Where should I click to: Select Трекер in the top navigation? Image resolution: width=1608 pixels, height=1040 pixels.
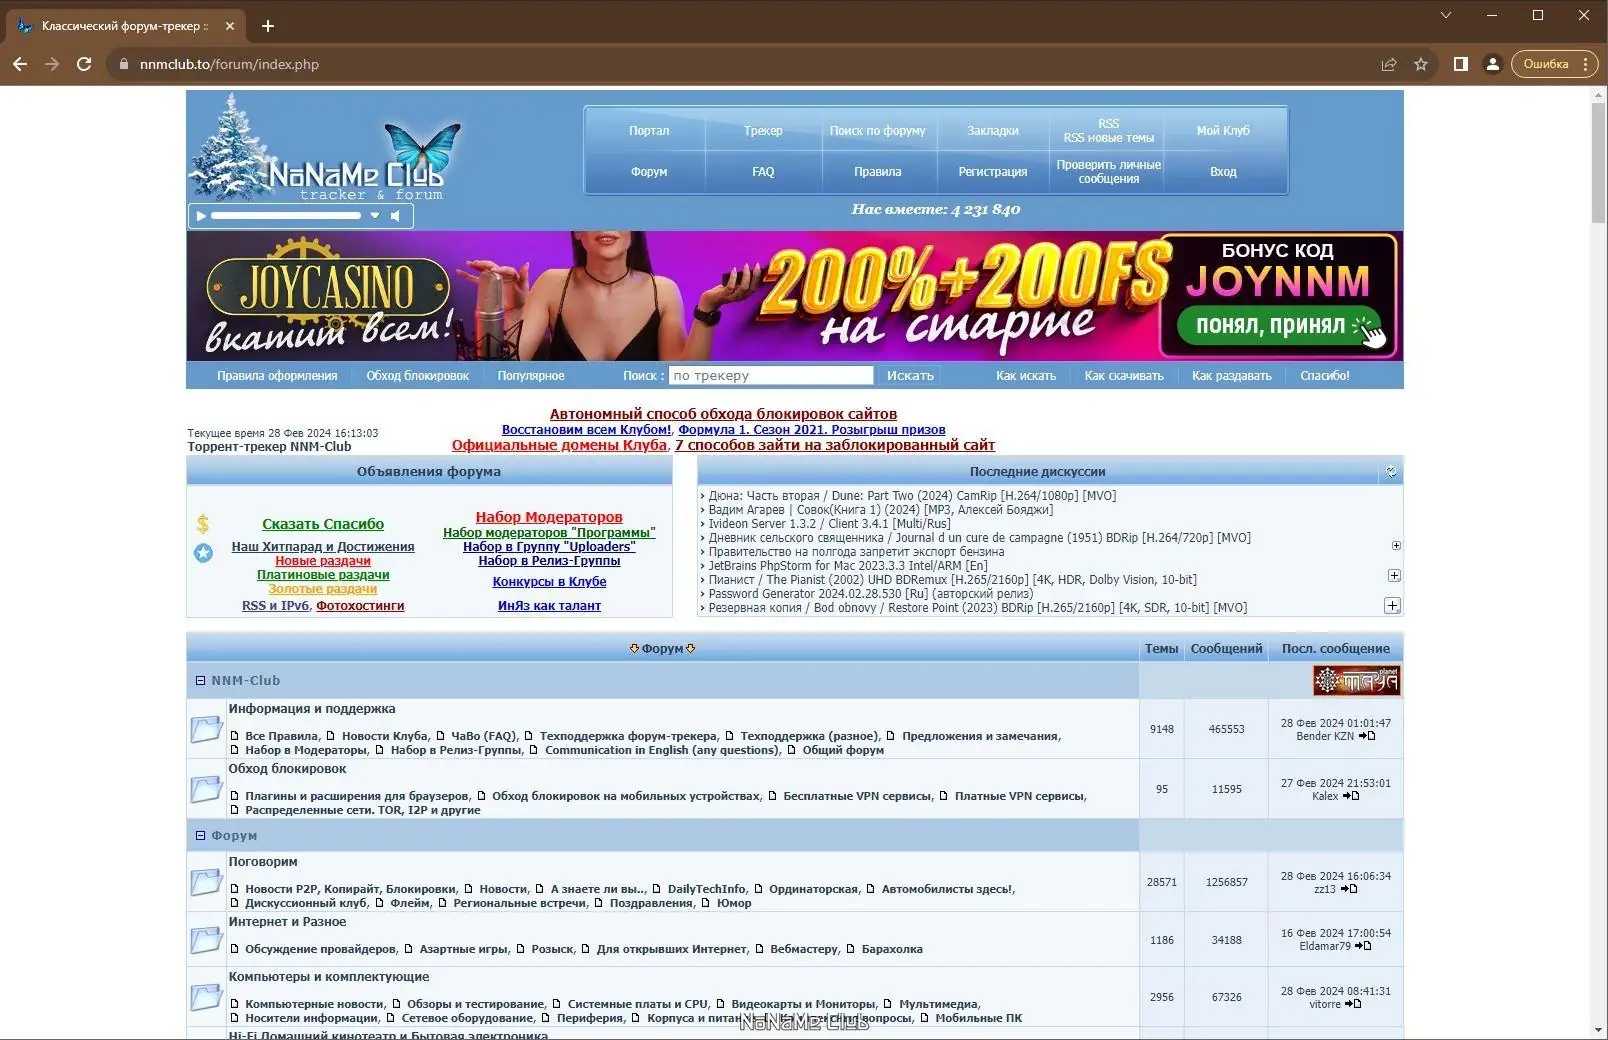coord(764,130)
